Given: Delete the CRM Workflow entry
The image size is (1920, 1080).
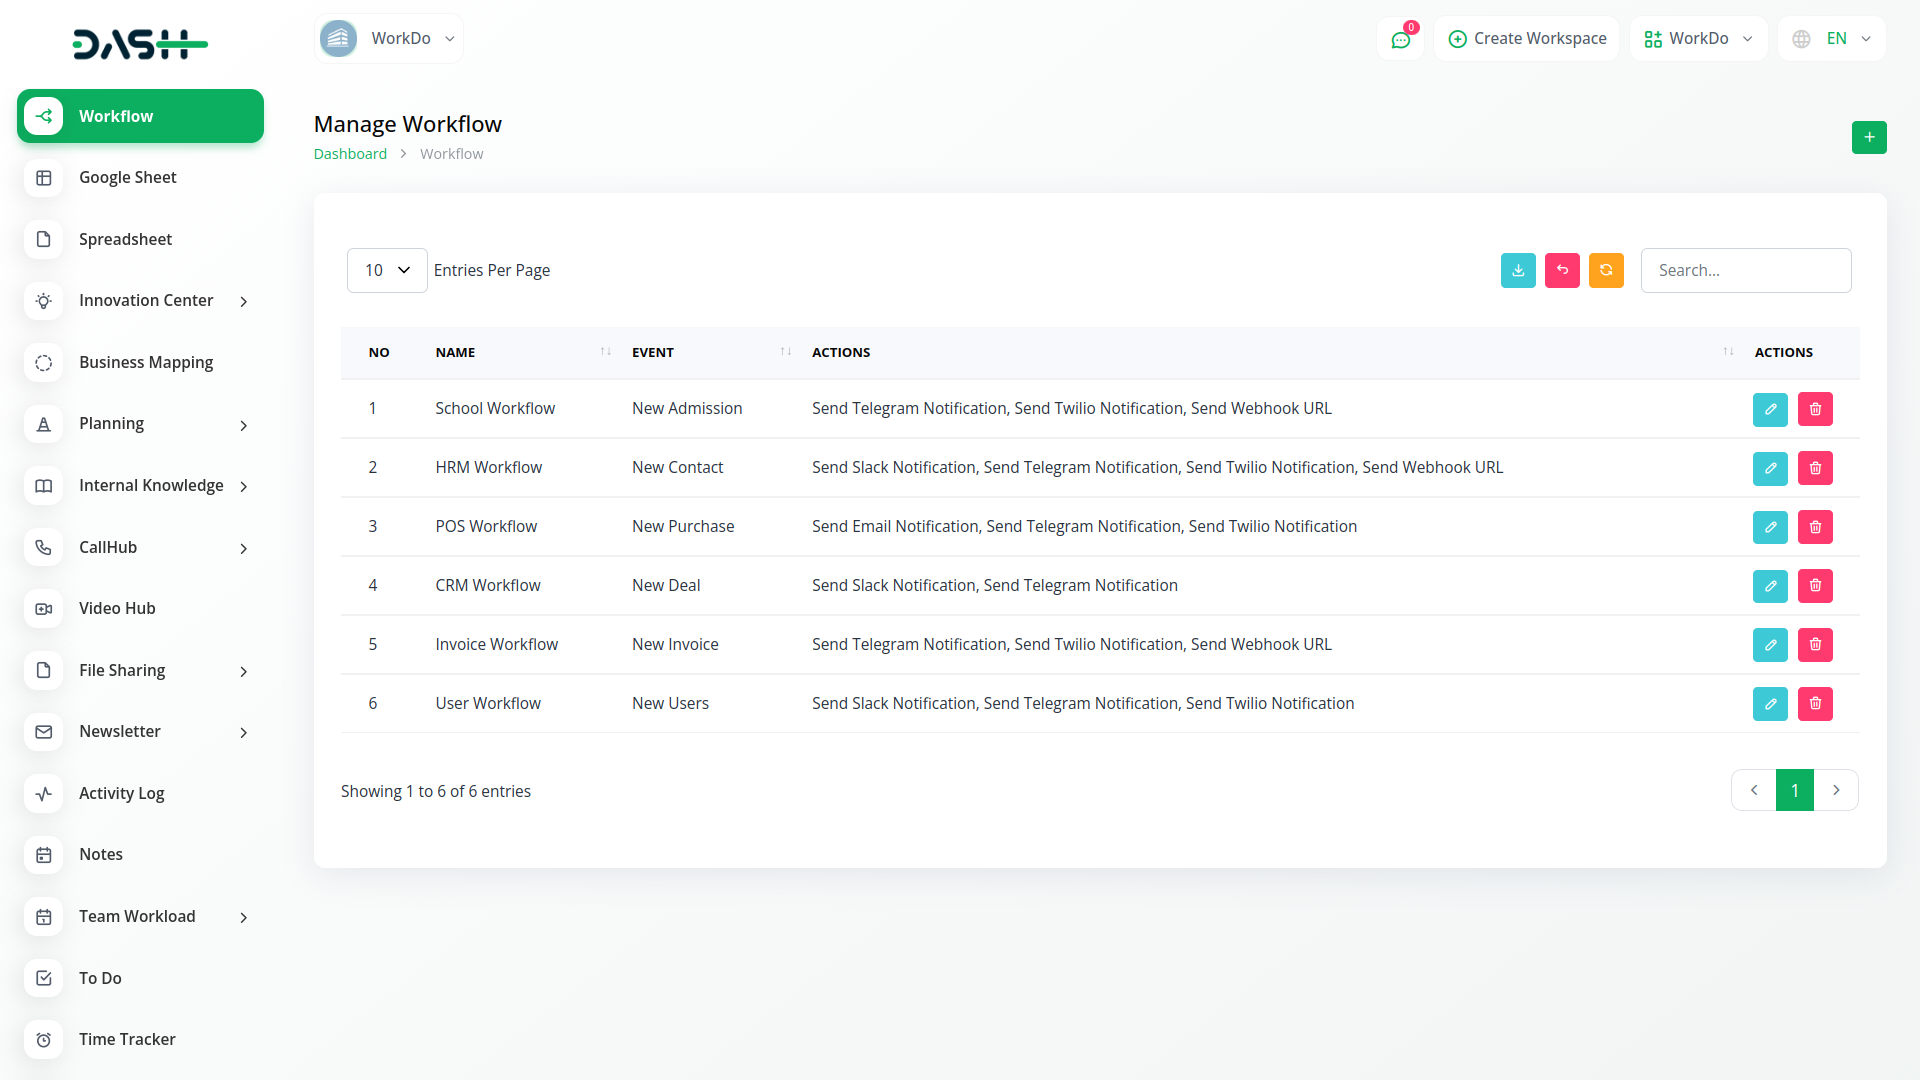Looking at the screenshot, I should [x=1815, y=586].
